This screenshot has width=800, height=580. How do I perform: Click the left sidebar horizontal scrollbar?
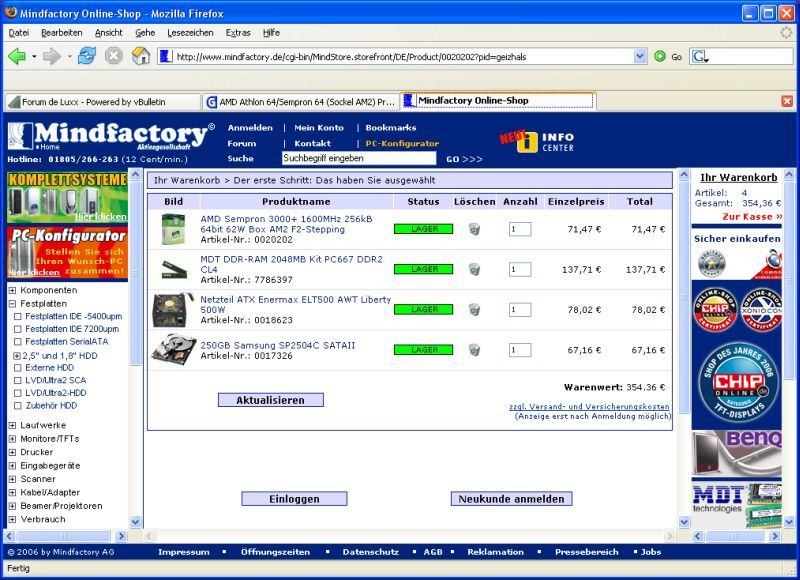click(x=65, y=536)
